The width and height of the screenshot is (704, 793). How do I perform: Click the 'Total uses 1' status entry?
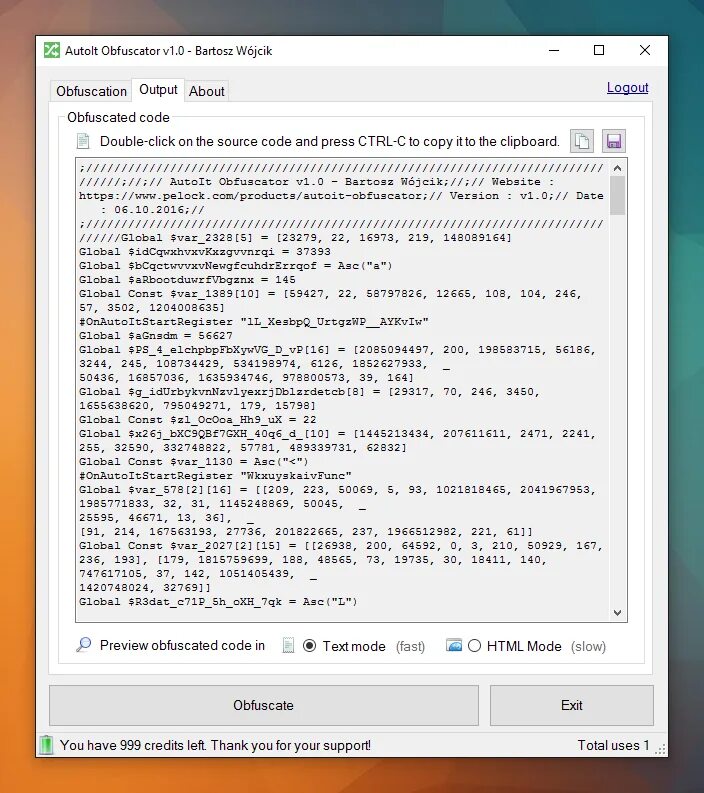coord(613,745)
